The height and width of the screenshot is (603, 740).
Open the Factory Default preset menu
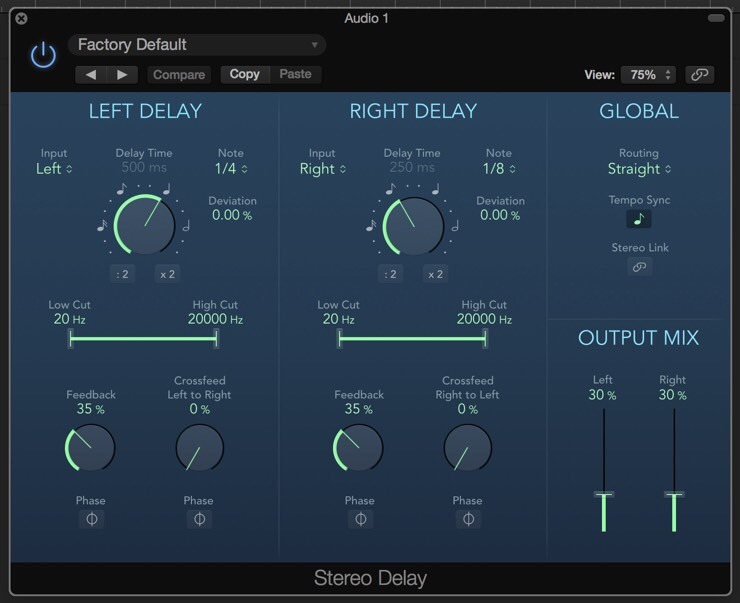point(197,45)
